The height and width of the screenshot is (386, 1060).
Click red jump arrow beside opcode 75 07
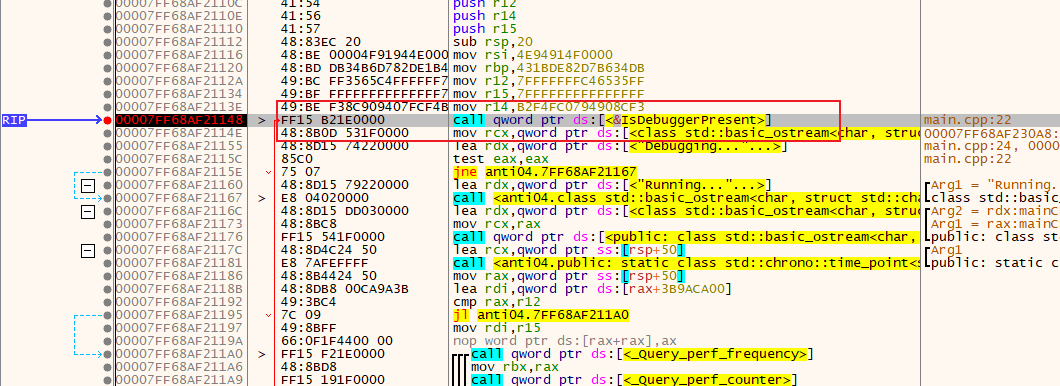point(270,172)
